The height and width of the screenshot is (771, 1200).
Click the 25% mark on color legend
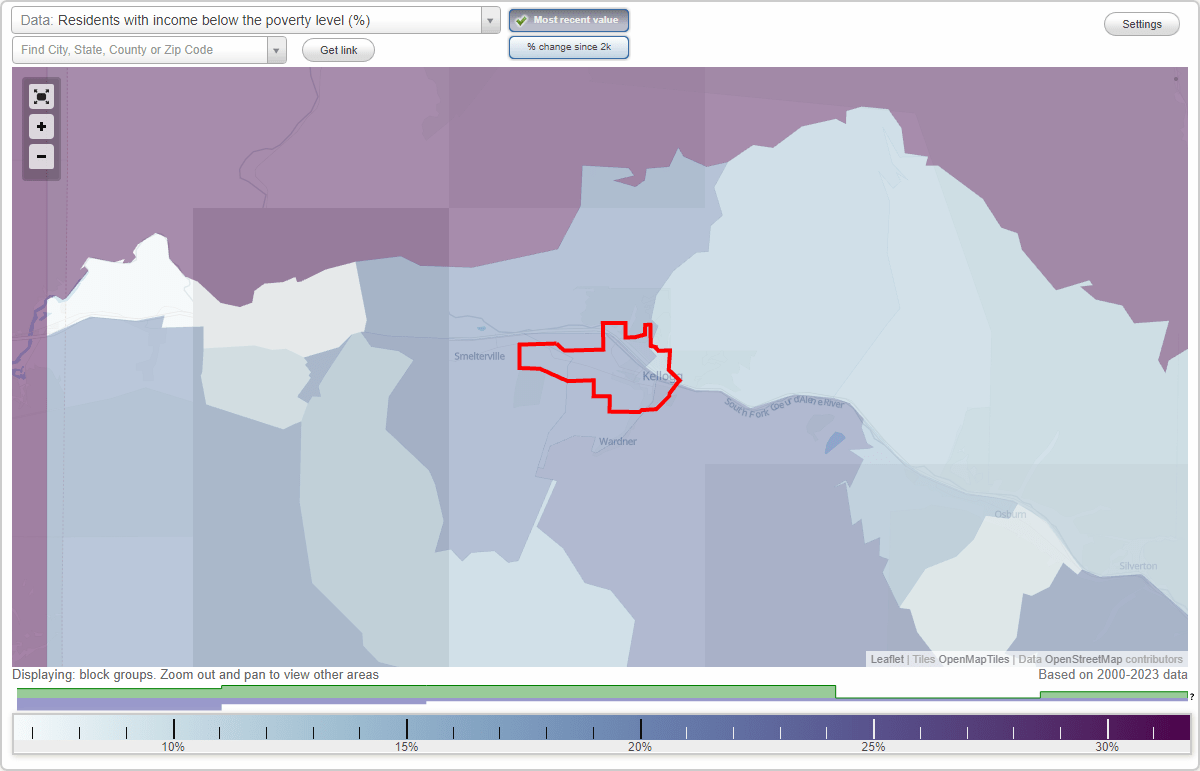coord(873,747)
